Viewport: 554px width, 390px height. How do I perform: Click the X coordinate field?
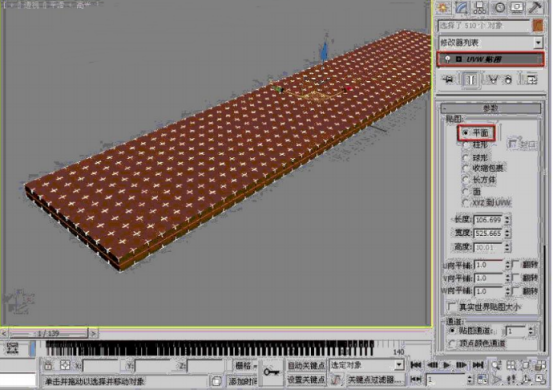point(100,366)
